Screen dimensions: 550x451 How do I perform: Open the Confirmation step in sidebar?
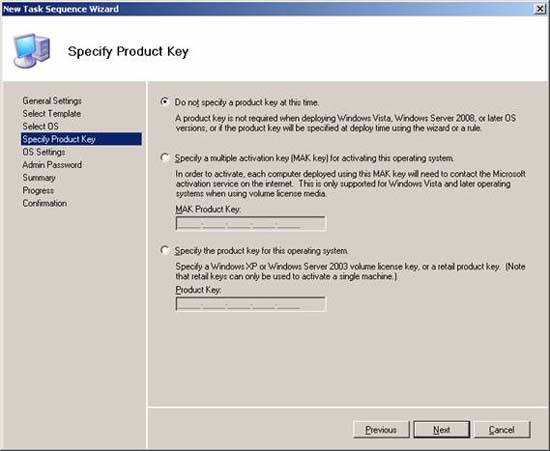click(x=45, y=203)
